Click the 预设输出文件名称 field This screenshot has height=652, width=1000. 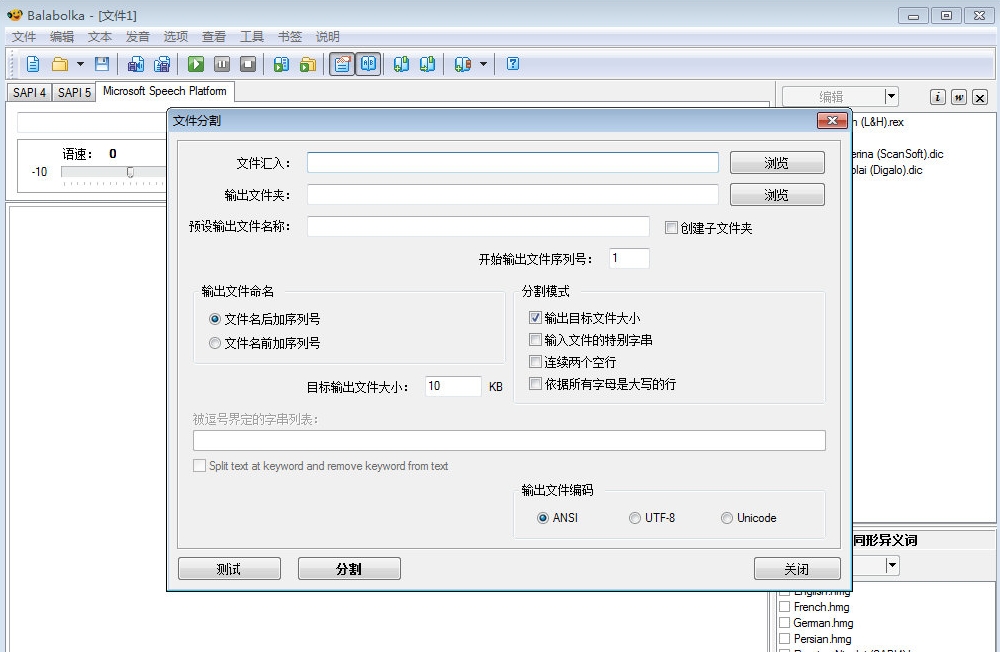[478, 226]
